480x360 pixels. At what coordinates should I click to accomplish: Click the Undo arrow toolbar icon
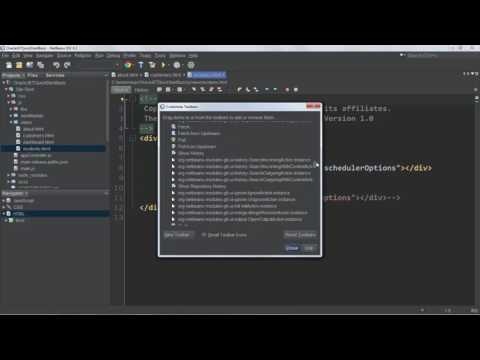pyautogui.click(x=56, y=65)
